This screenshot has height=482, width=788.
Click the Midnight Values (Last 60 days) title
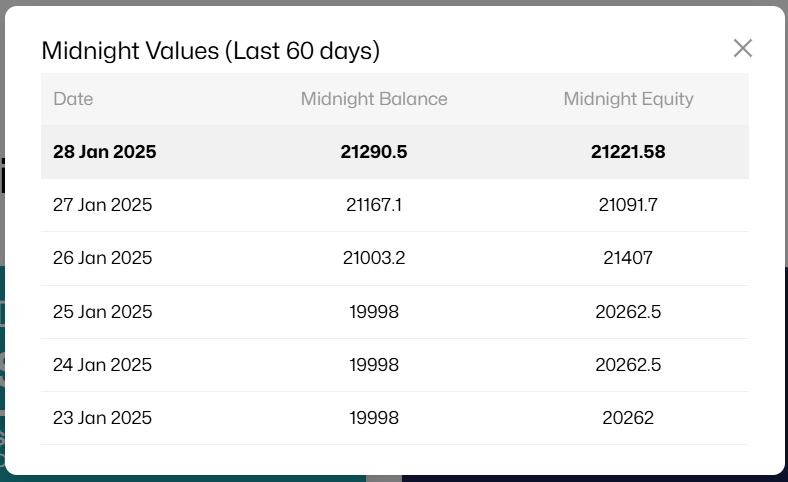210,50
